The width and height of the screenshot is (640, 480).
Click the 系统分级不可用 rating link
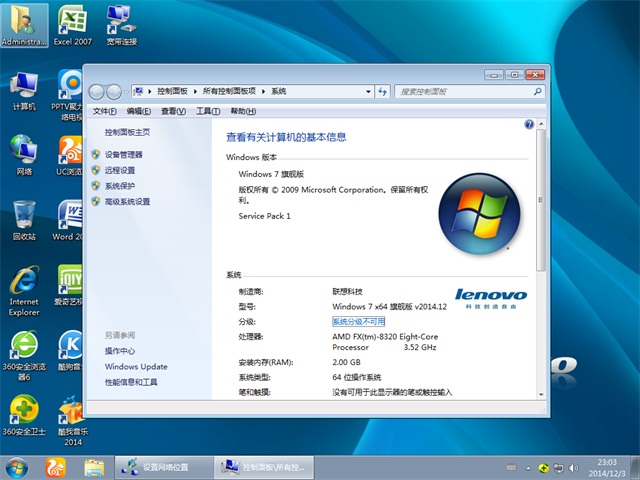click(x=358, y=322)
